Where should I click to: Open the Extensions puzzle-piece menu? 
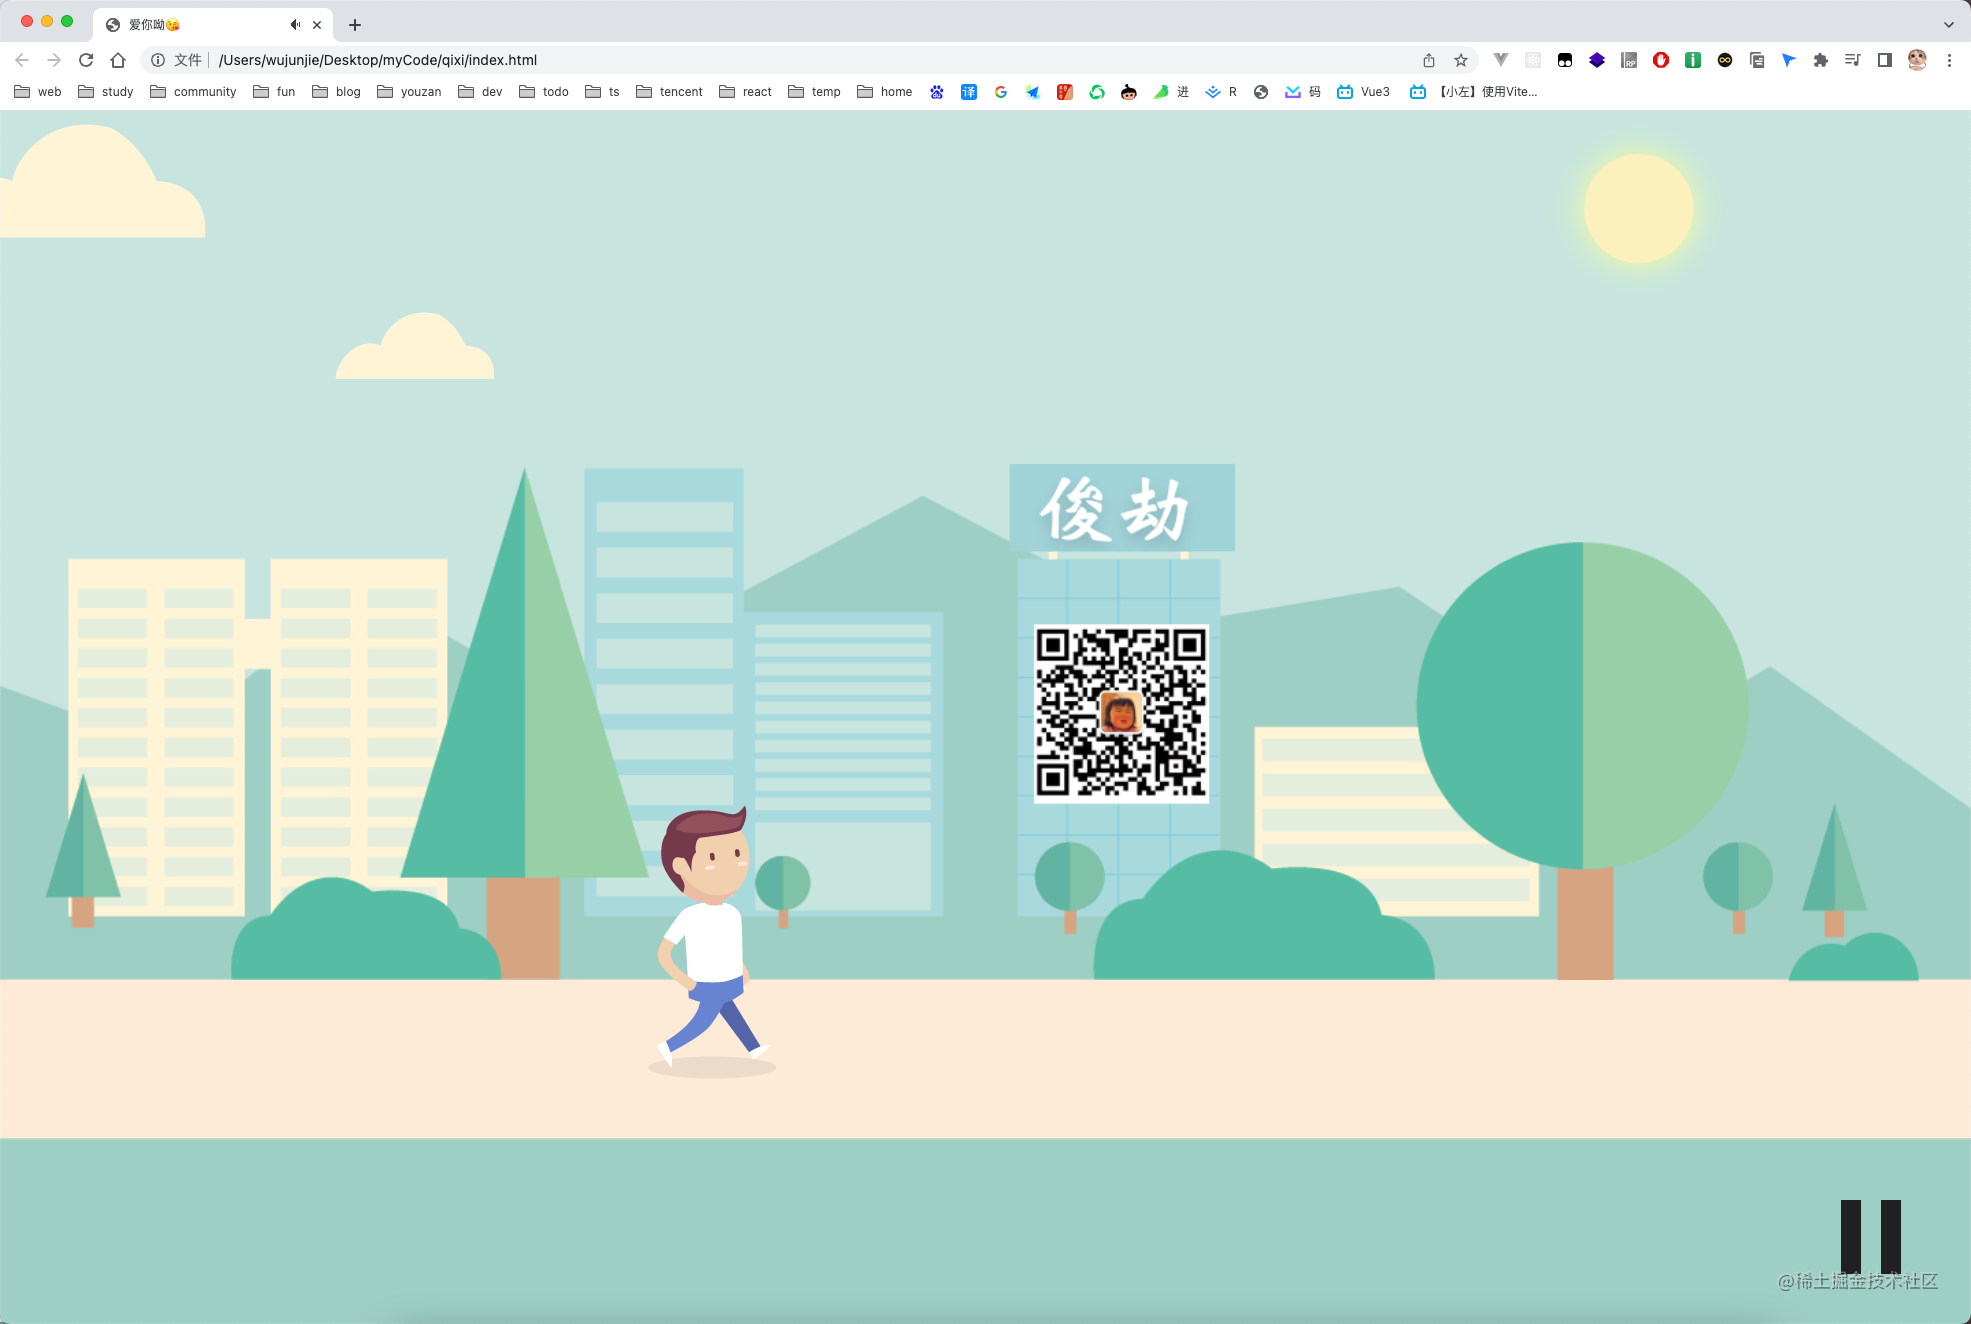[x=1821, y=60]
